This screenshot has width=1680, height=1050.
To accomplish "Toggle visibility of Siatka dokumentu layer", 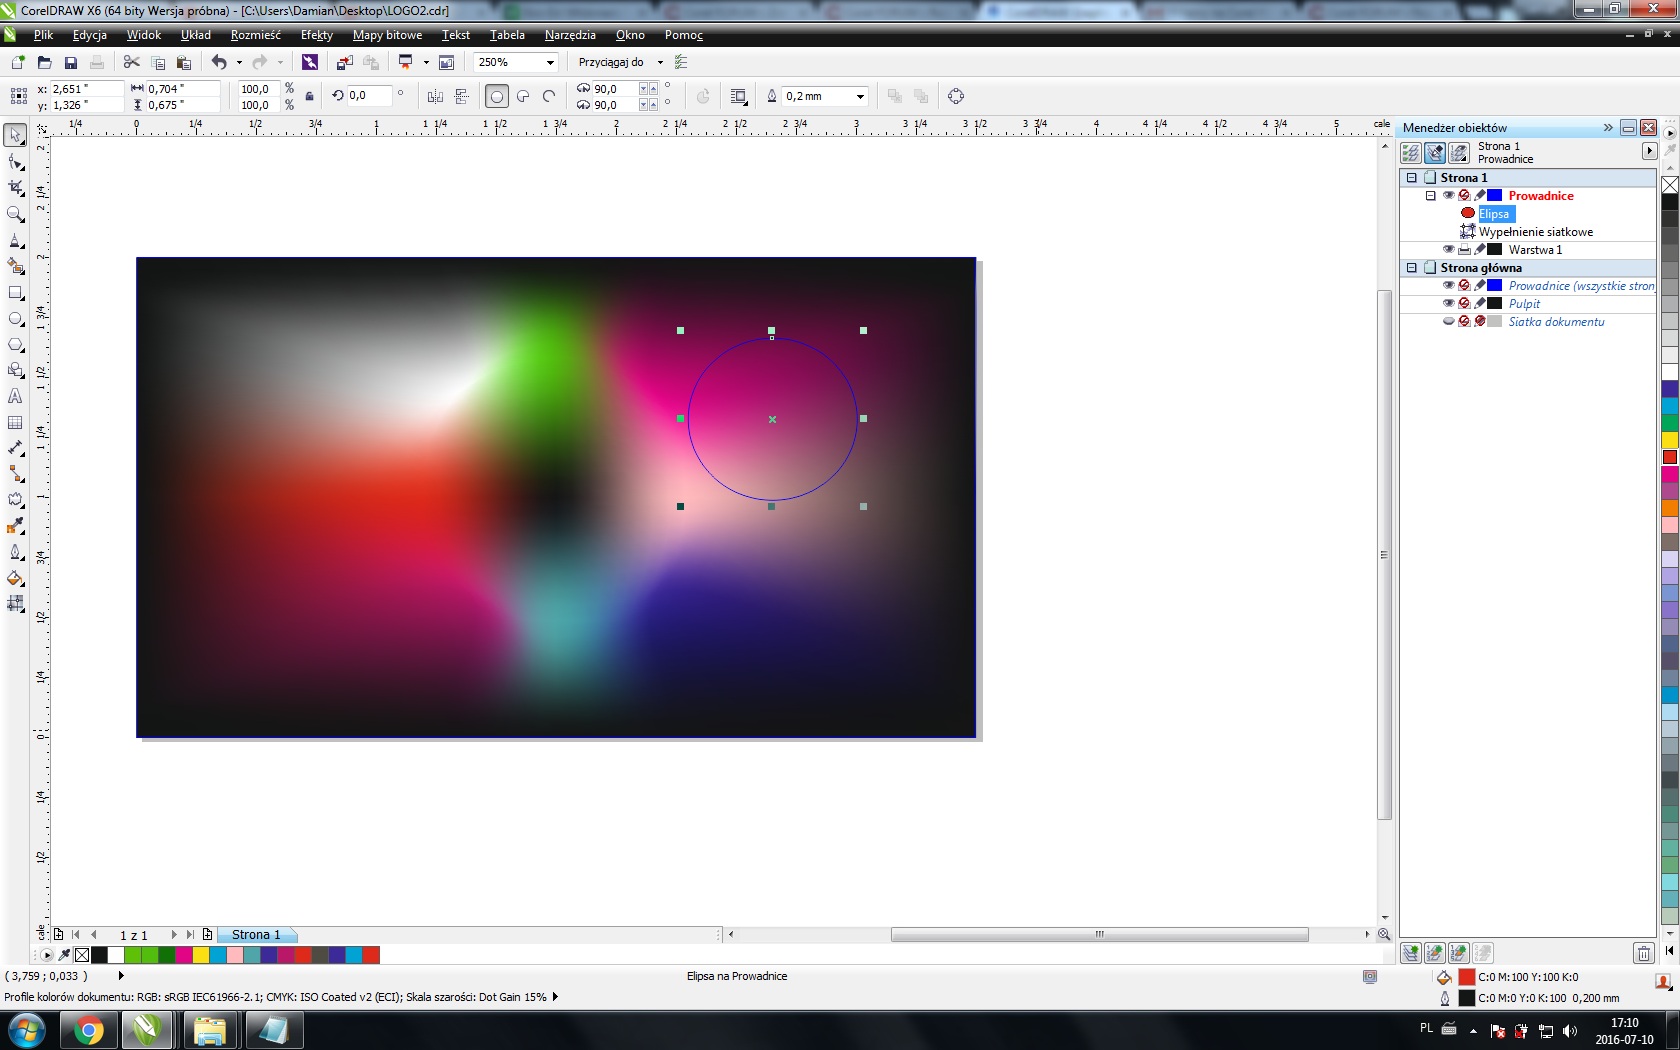I will [1448, 322].
